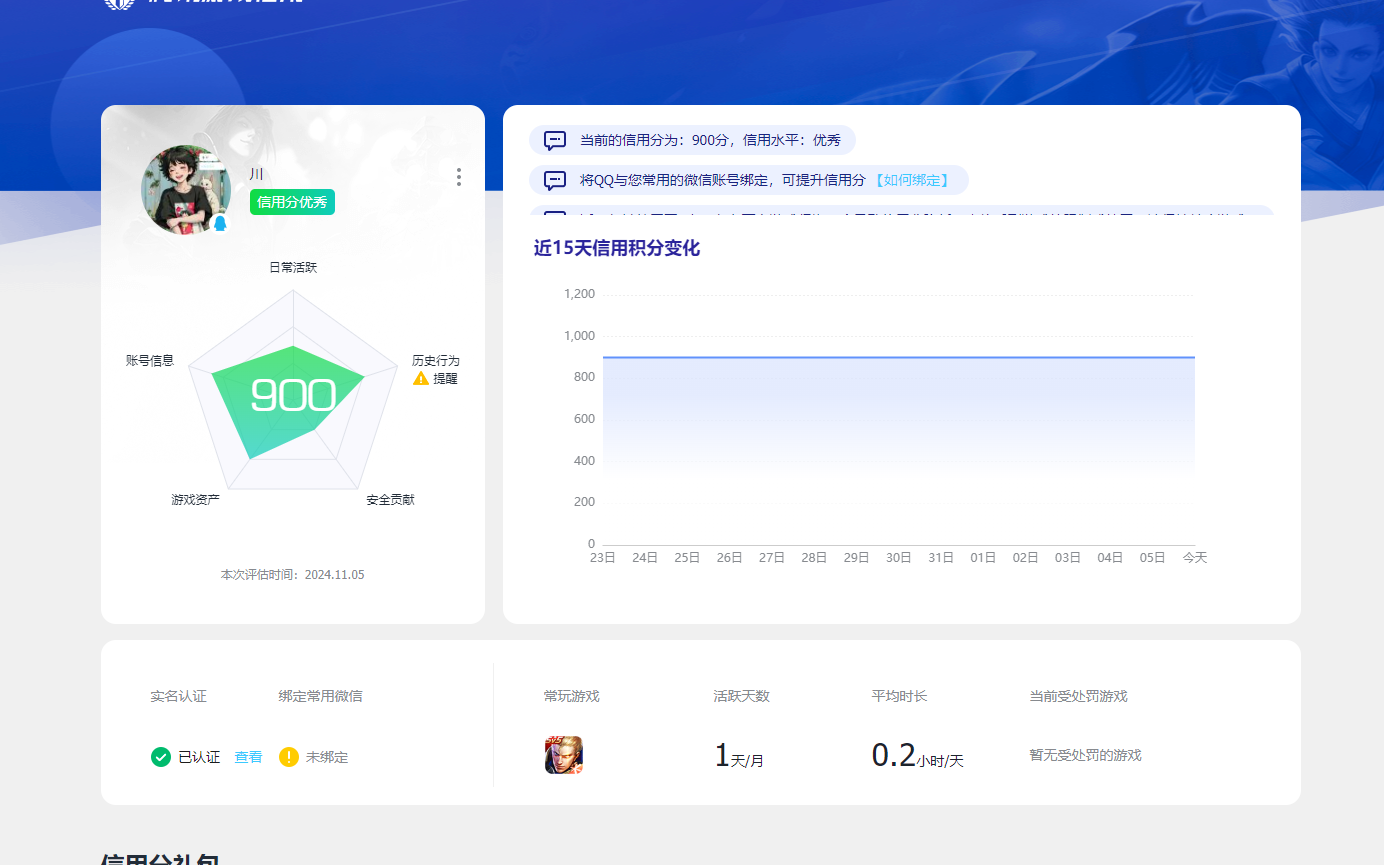
Task: Click the frequently played game icon
Action: click(564, 755)
